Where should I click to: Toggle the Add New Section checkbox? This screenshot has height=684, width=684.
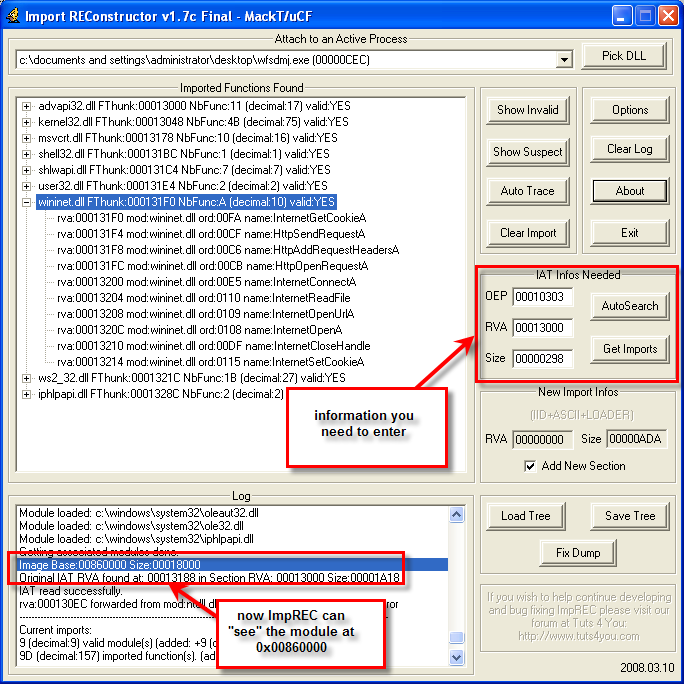(531, 466)
